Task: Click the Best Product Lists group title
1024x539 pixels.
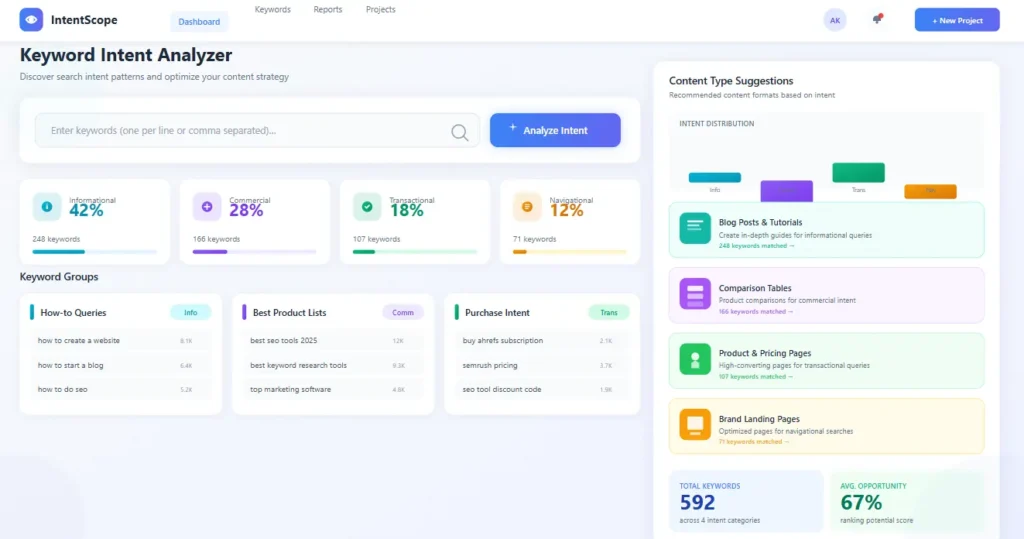Action: pos(289,313)
